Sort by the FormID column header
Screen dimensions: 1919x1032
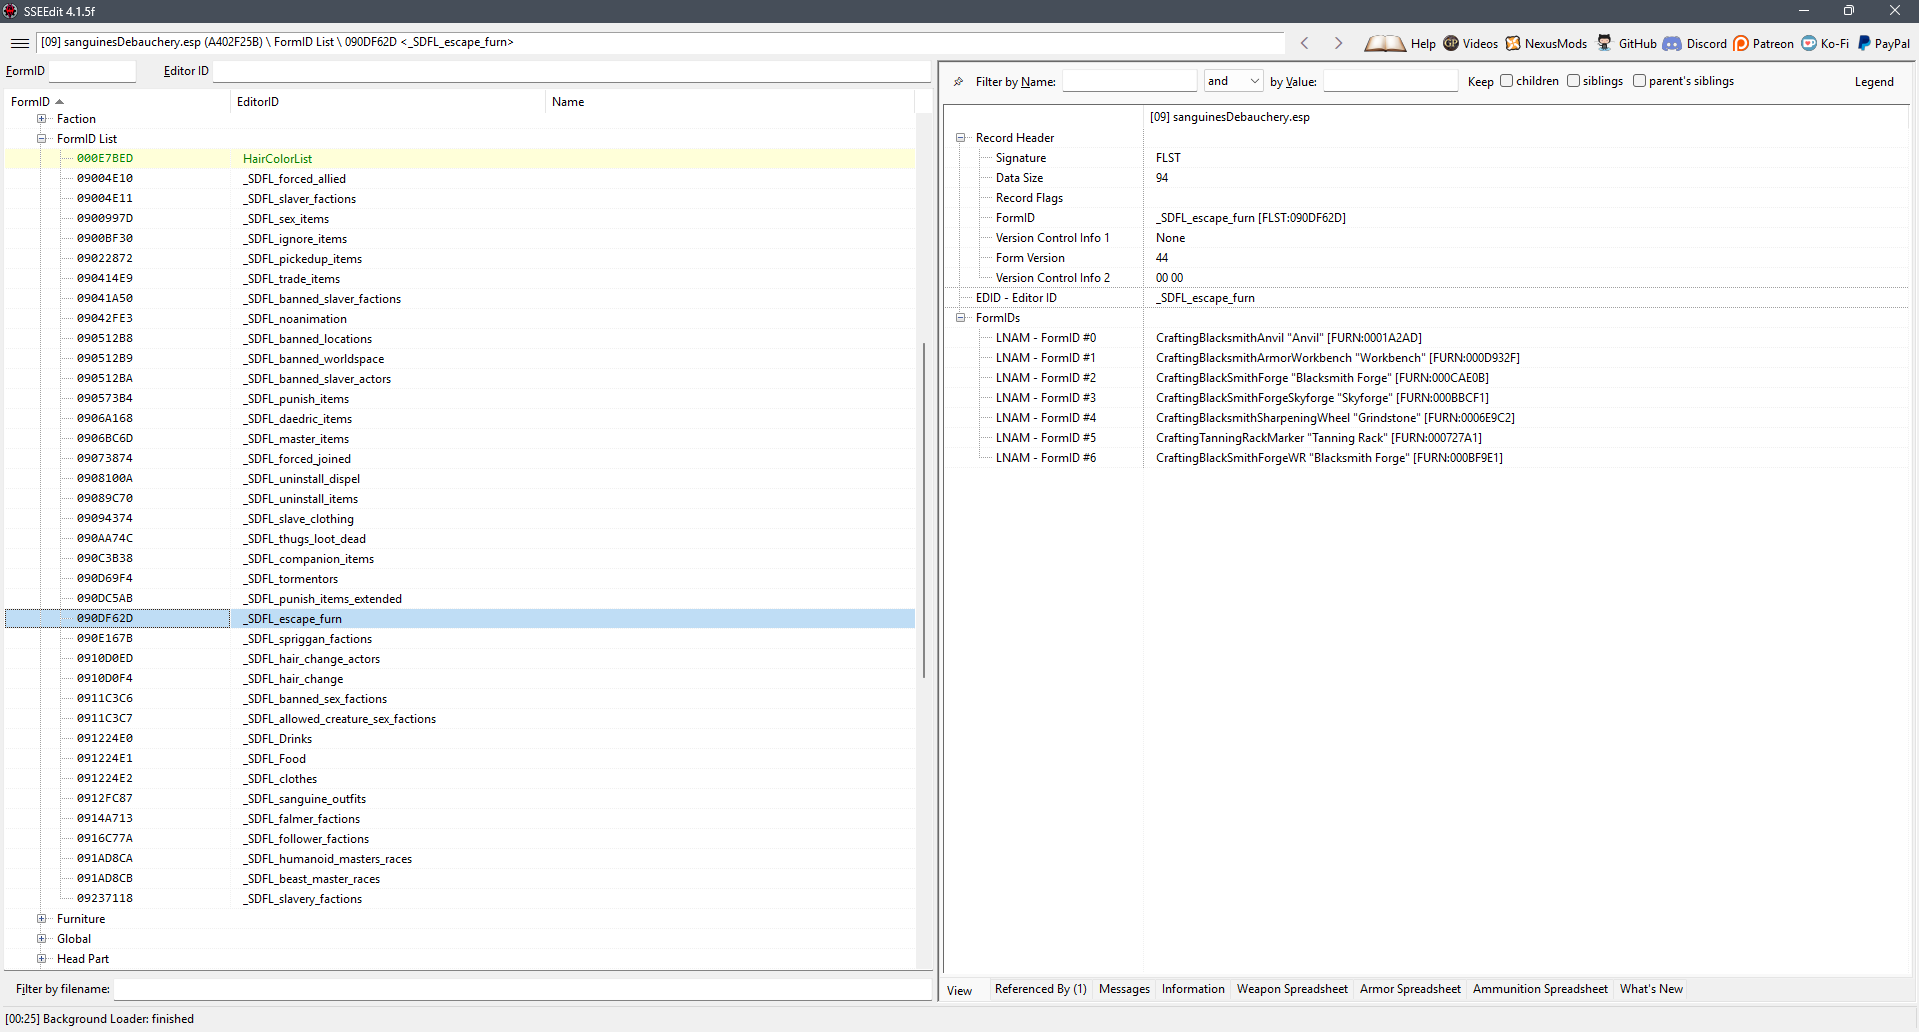117,102
